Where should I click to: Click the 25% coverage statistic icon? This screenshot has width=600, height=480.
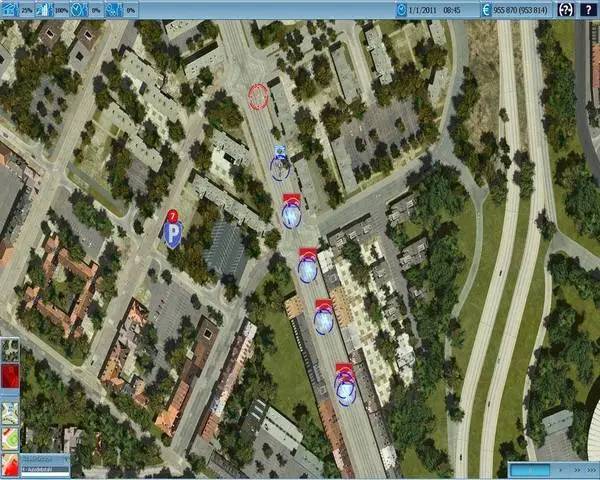[9, 9]
